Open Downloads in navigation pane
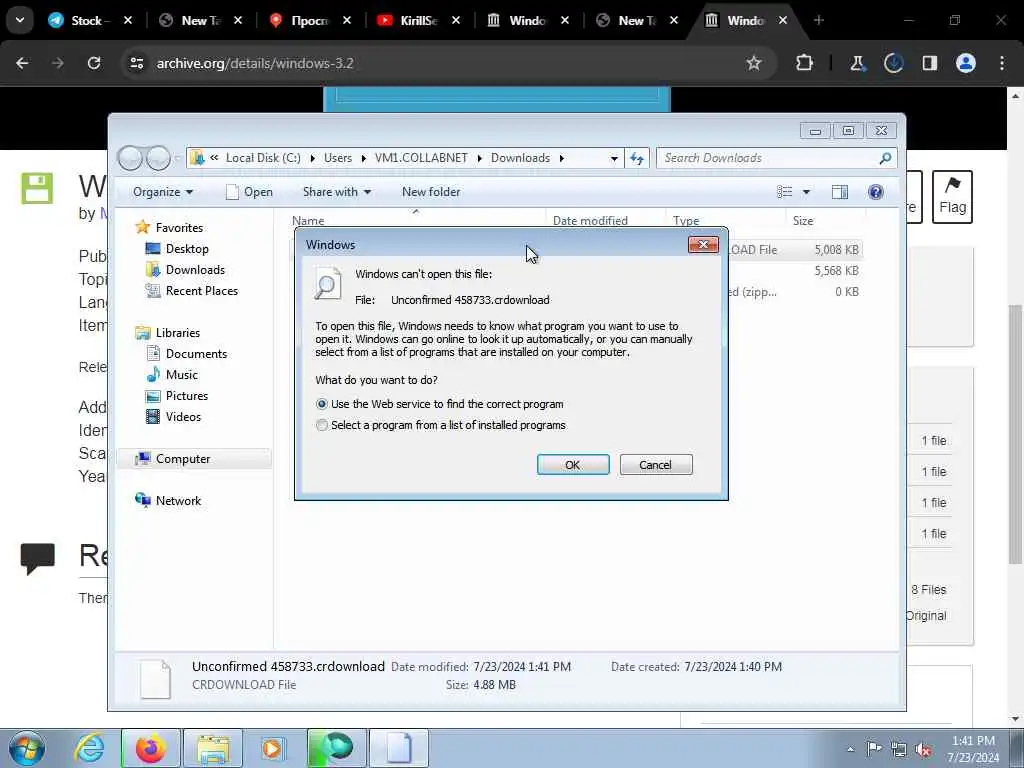The height and width of the screenshot is (768, 1024). tap(195, 270)
